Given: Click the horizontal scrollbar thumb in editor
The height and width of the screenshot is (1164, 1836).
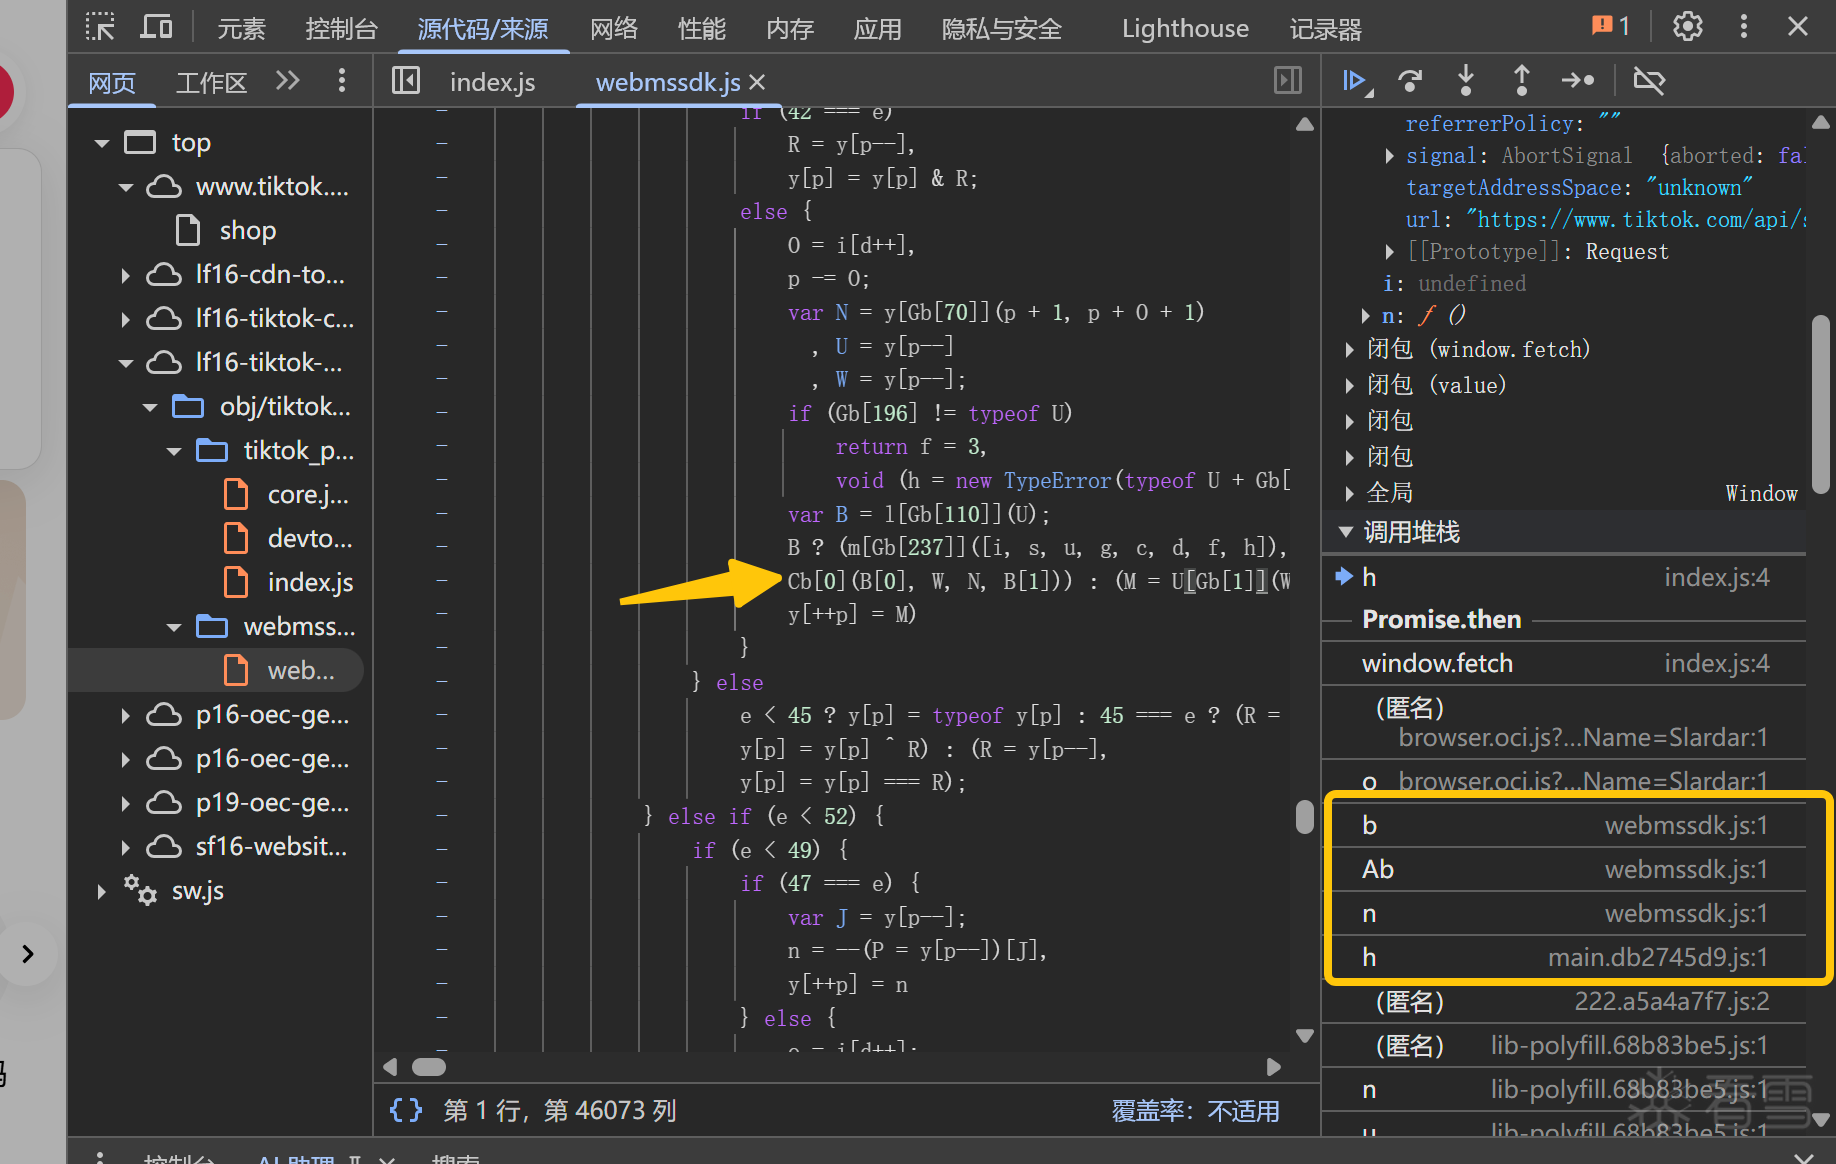Looking at the screenshot, I should click(429, 1067).
